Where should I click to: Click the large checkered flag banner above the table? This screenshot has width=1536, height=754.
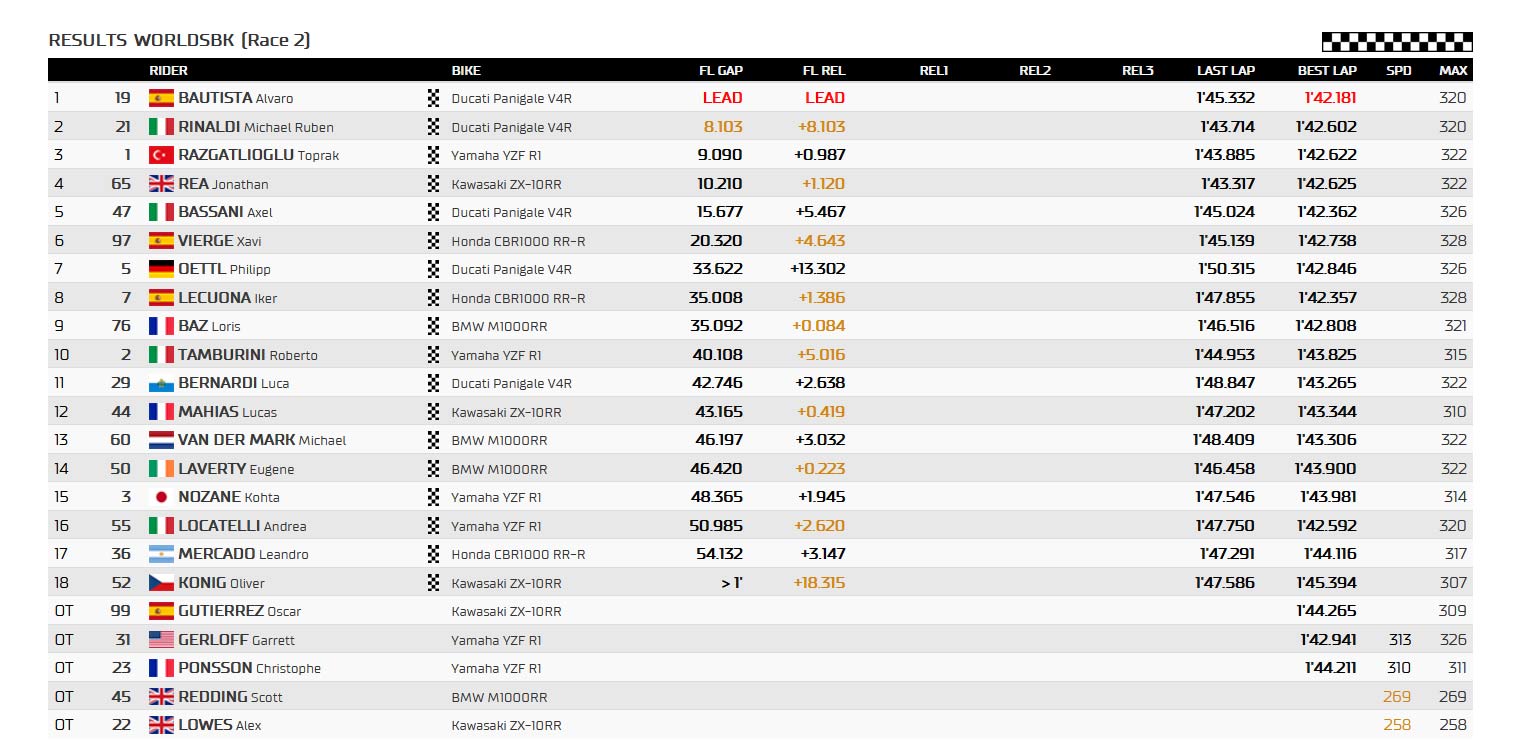coord(1397,42)
